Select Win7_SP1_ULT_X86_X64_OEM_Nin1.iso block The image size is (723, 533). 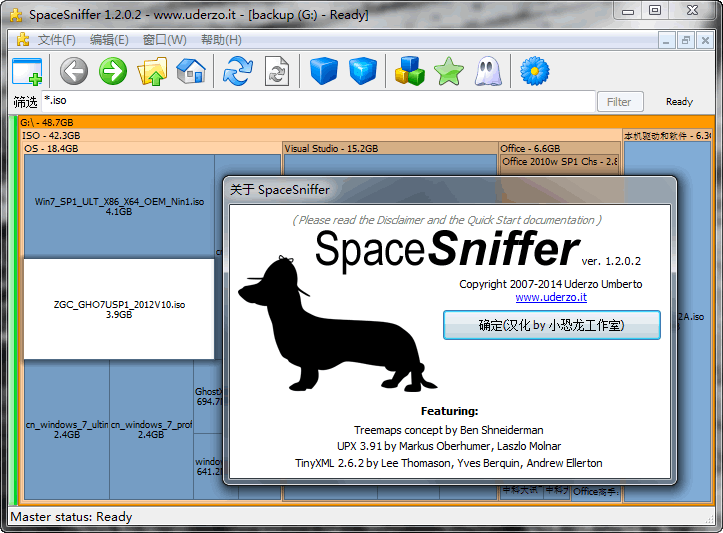click(119, 206)
